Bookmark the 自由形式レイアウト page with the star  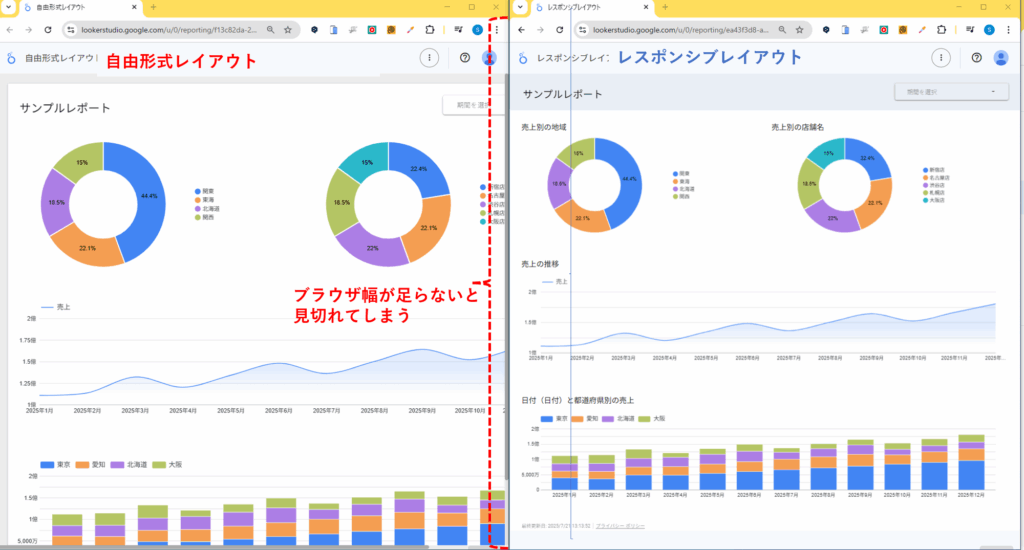tap(287, 30)
